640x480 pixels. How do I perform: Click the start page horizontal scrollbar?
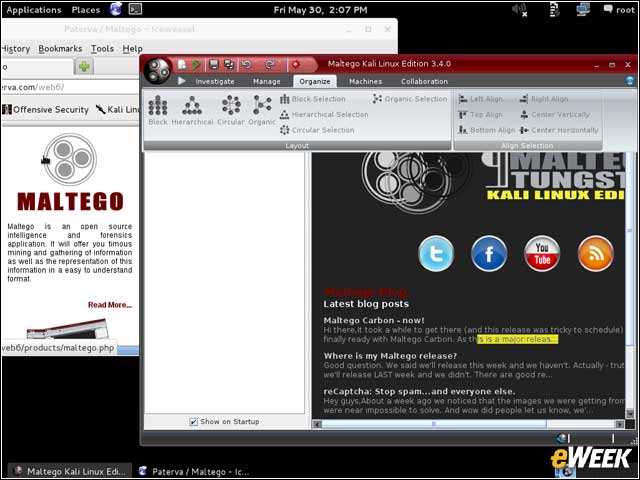click(434, 424)
